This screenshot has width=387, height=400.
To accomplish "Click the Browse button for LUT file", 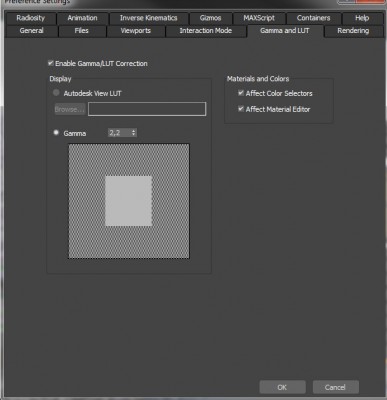I will point(69,109).
